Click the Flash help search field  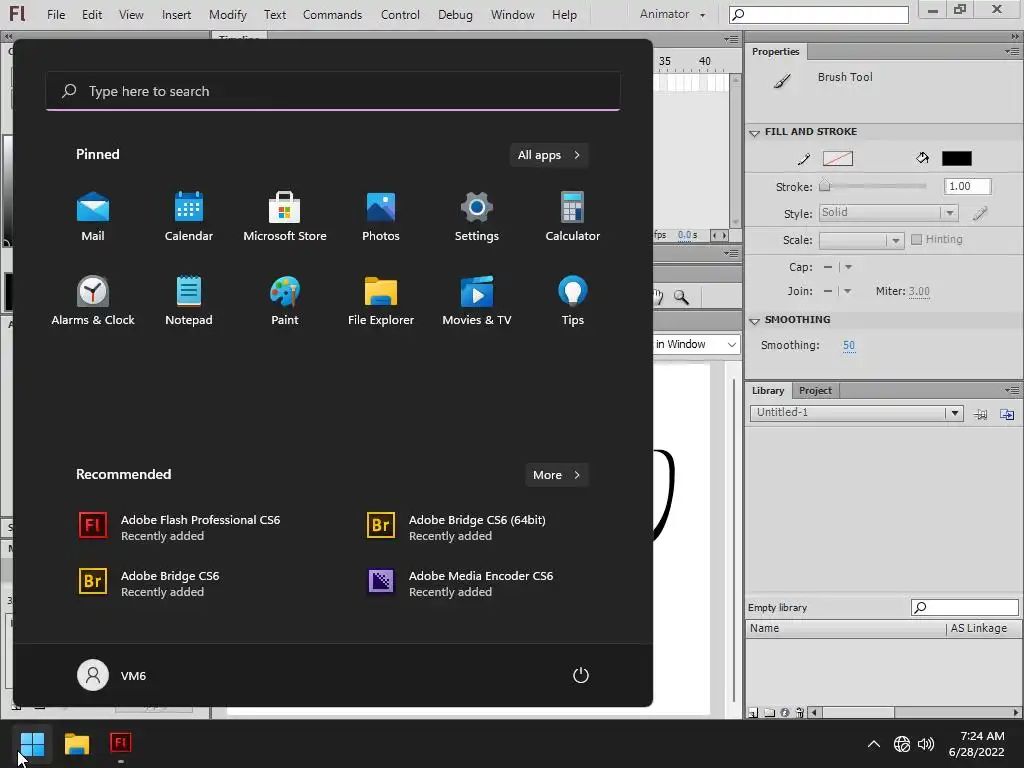click(819, 14)
